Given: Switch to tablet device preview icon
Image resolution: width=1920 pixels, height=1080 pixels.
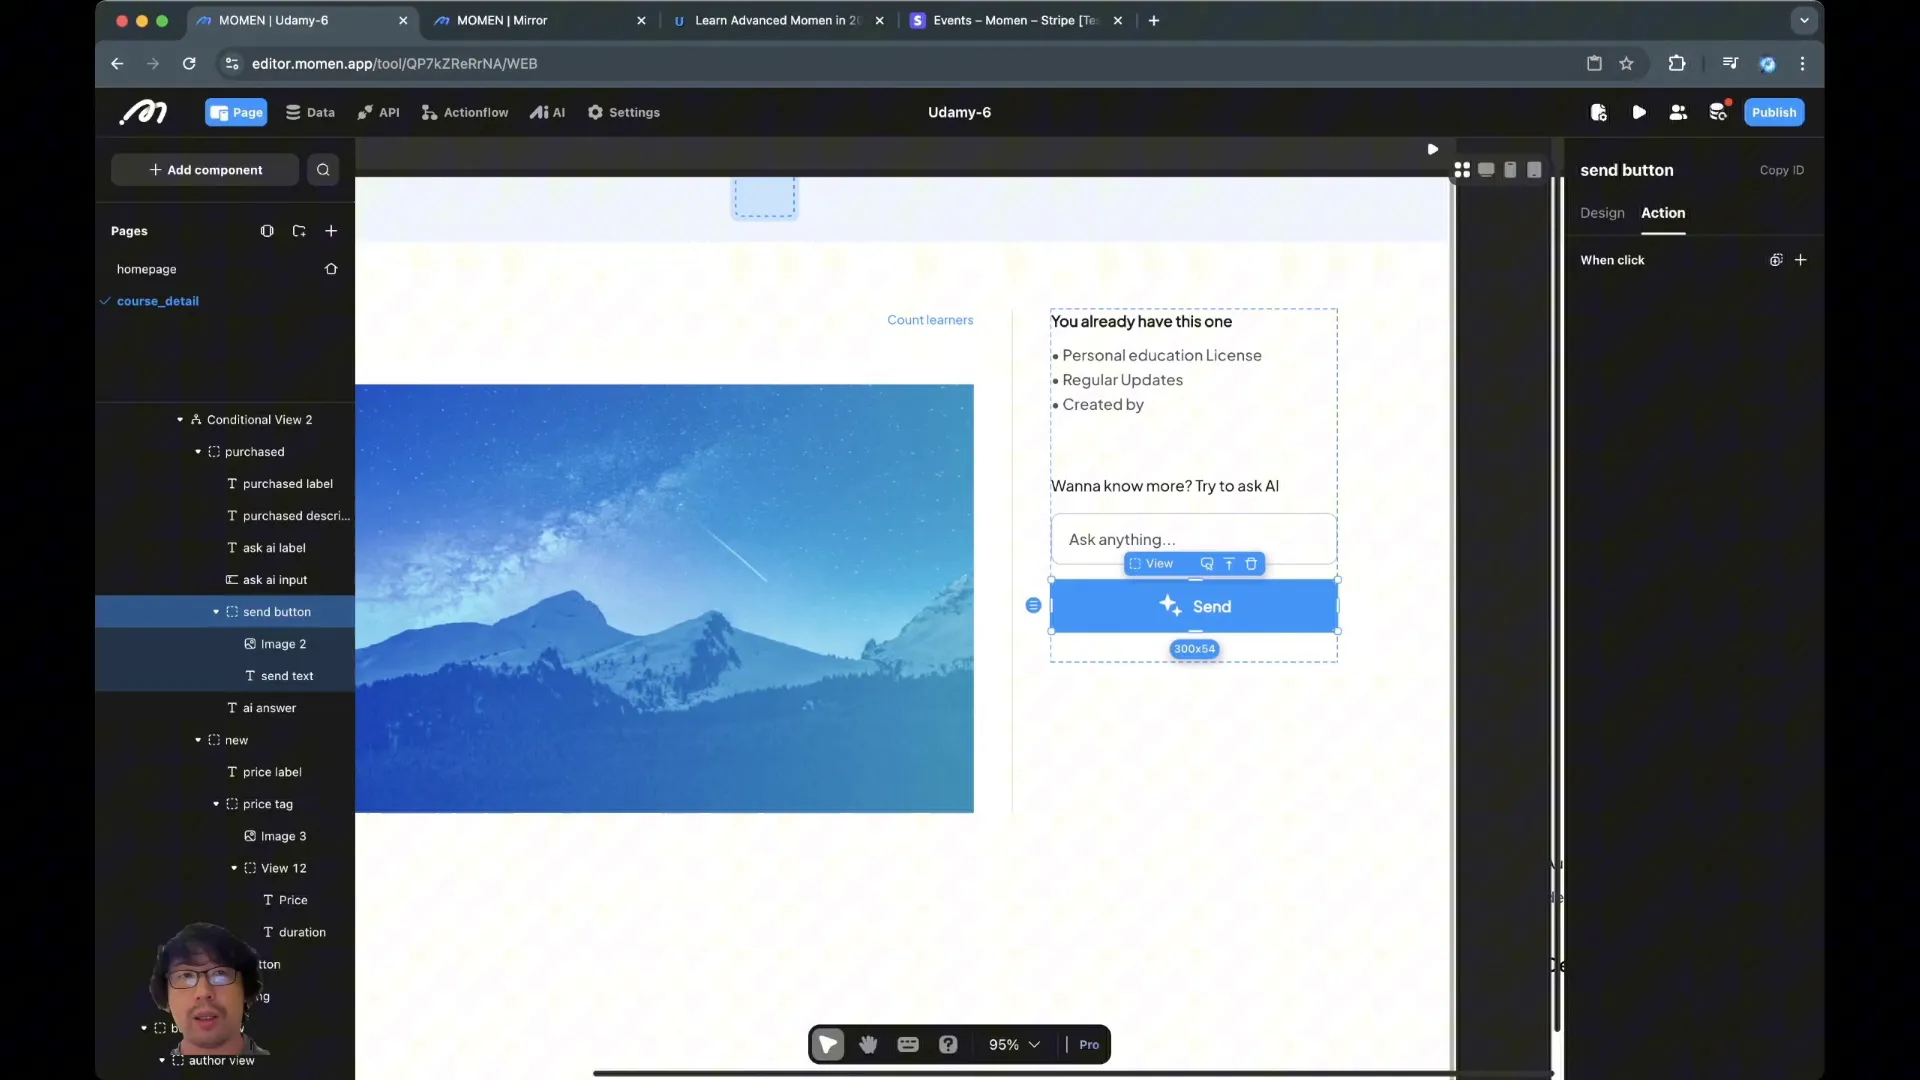Looking at the screenshot, I should click(x=1534, y=170).
